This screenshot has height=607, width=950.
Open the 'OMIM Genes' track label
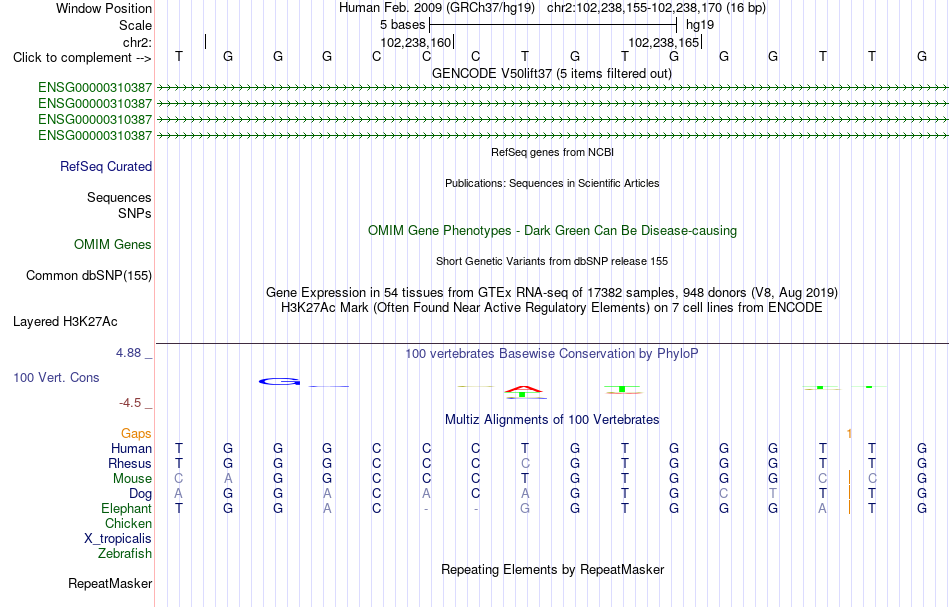coord(113,244)
